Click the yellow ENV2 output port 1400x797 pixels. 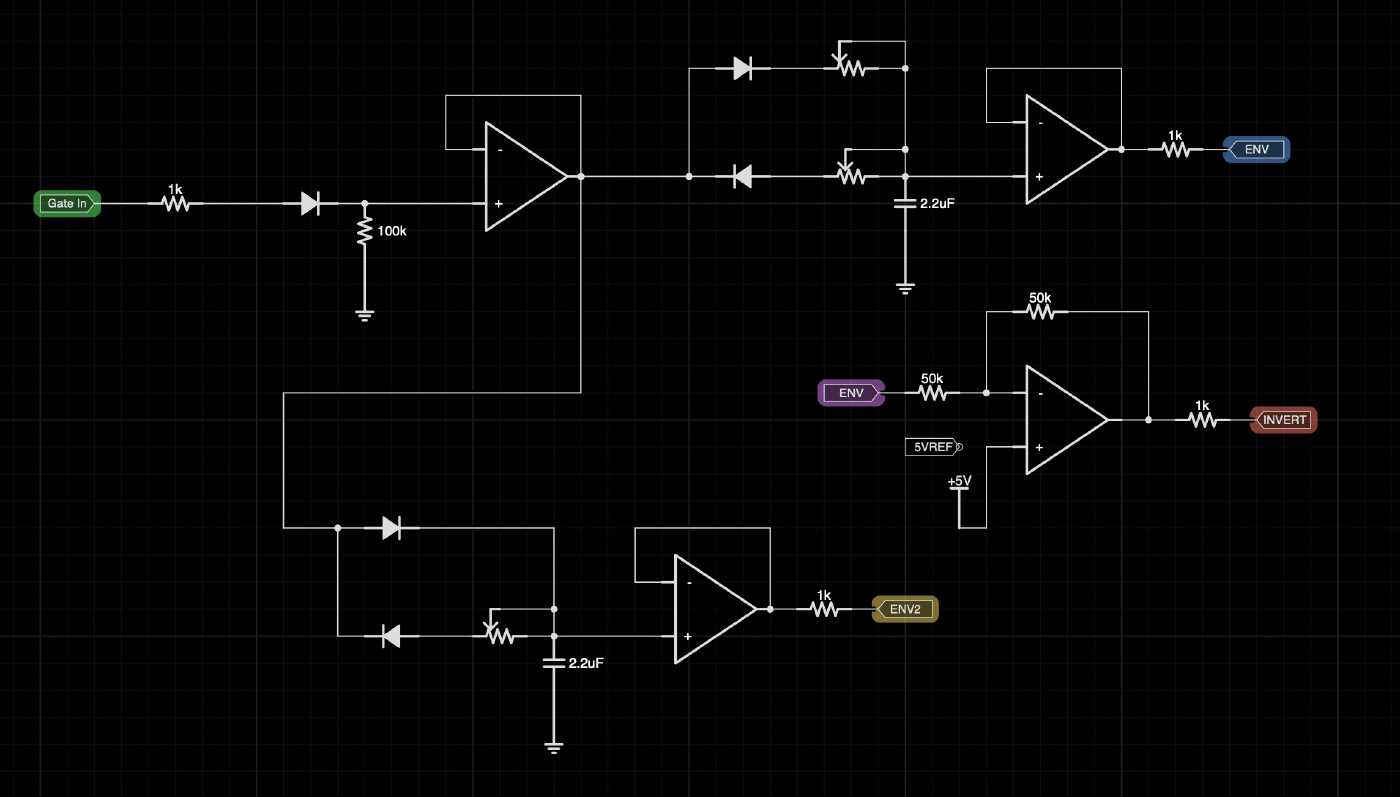click(x=905, y=609)
